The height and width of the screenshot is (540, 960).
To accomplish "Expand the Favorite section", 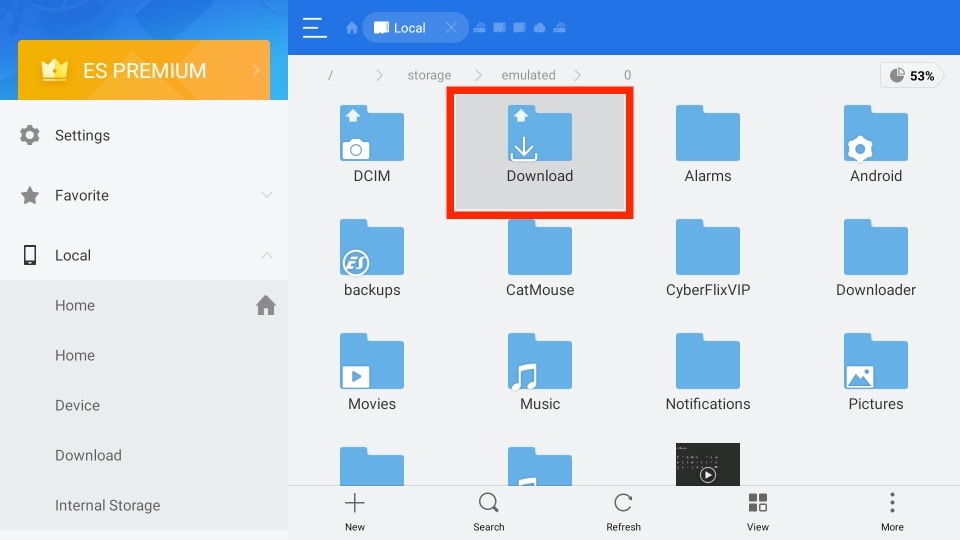I will coord(266,195).
